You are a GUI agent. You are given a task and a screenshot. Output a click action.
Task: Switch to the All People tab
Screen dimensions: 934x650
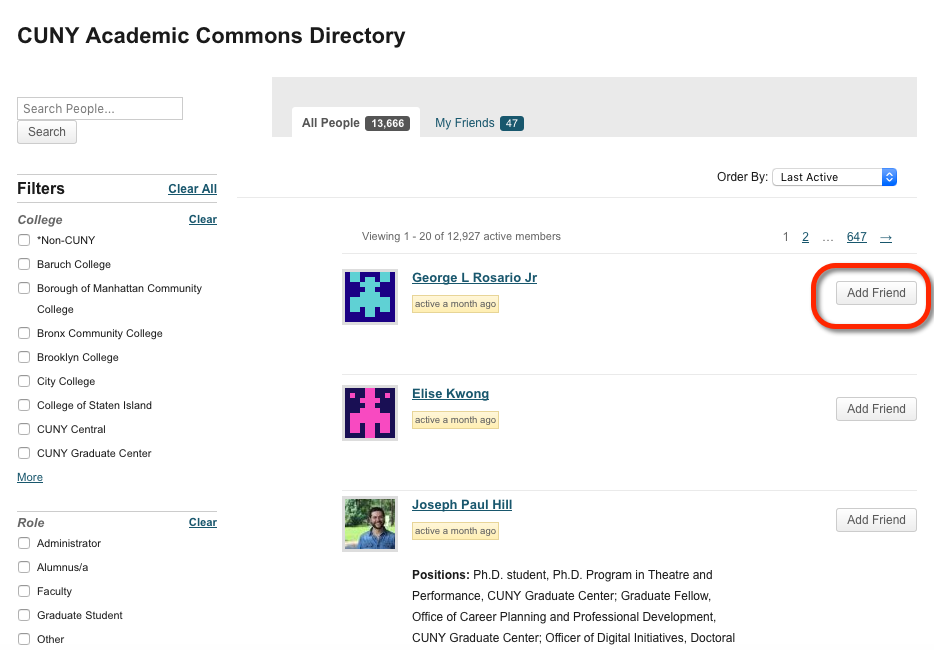point(356,123)
